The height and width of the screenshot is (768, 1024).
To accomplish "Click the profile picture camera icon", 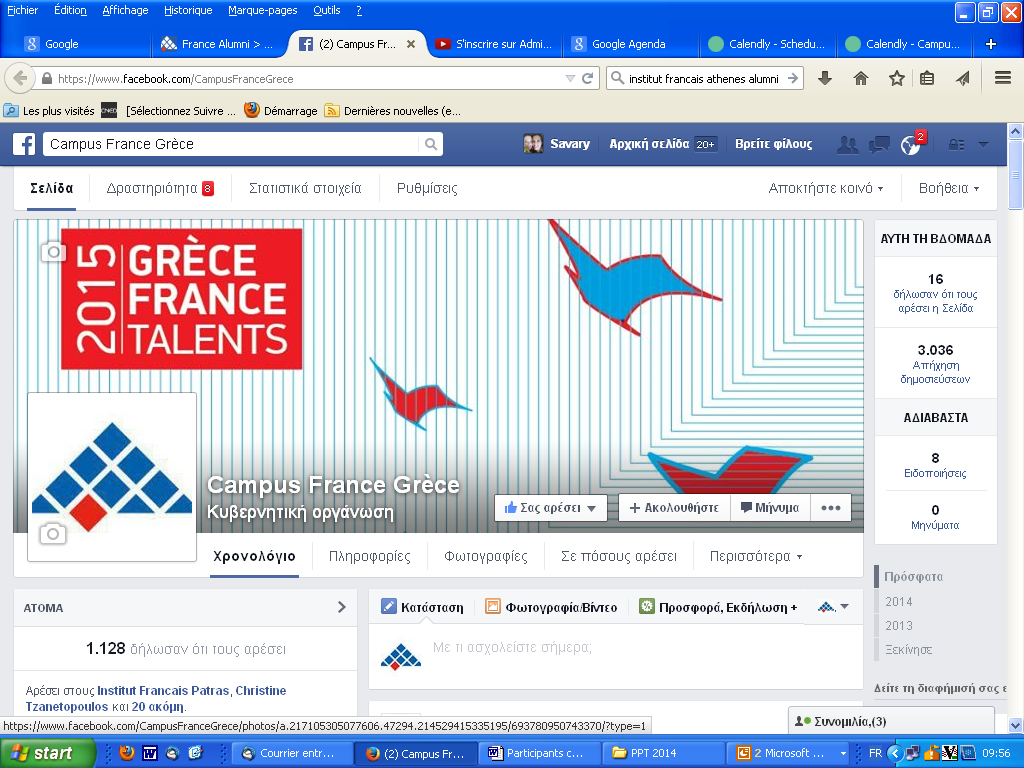I will click(53, 534).
